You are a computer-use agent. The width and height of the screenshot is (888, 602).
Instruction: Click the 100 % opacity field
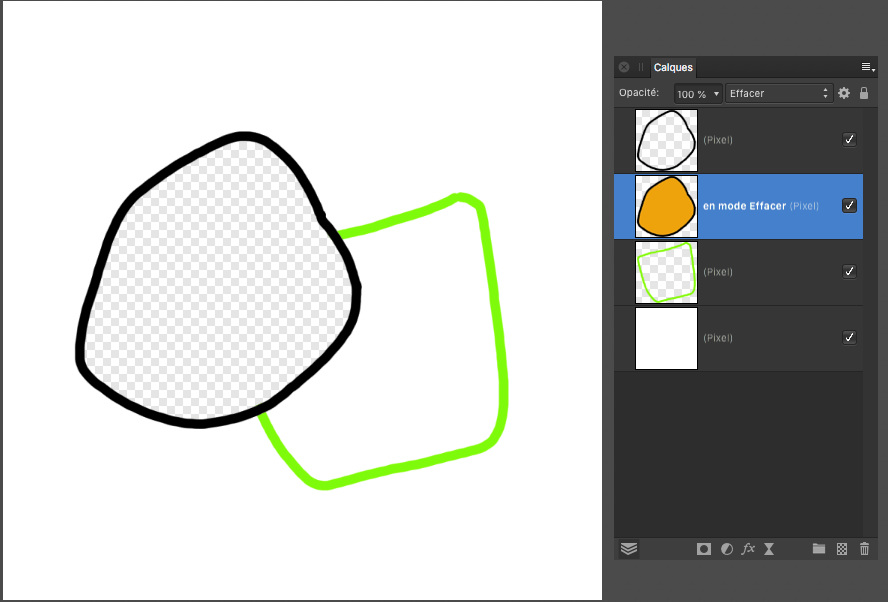692,94
